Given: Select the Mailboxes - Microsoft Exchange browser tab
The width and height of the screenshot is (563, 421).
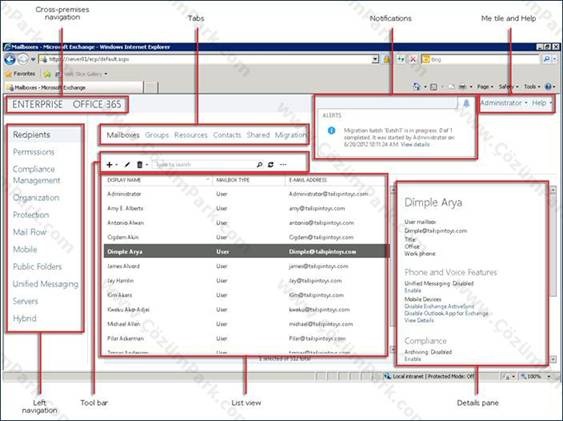Looking at the screenshot, I should pyautogui.click(x=74, y=88).
